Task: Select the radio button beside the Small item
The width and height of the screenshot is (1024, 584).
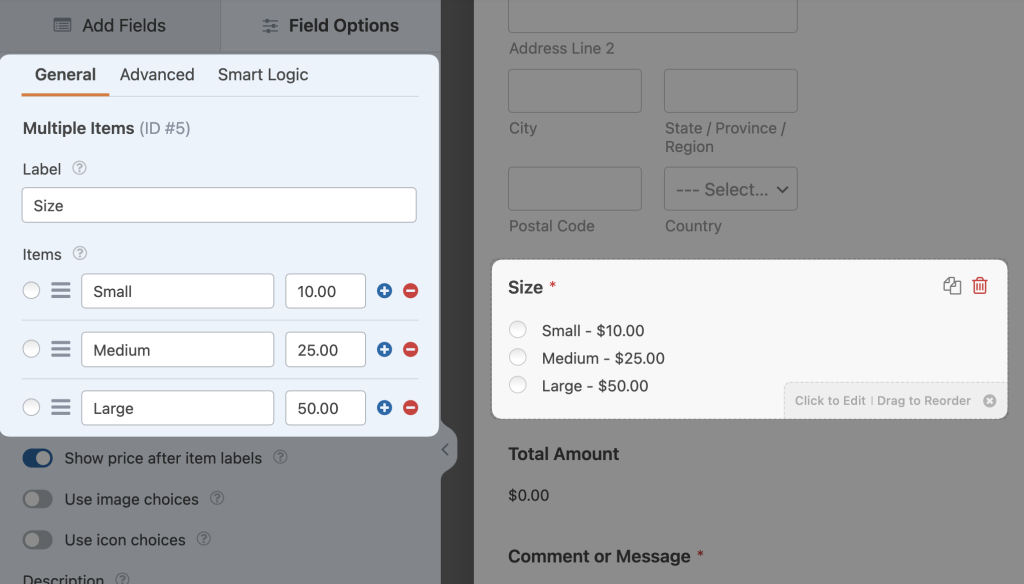Action: pos(31,291)
